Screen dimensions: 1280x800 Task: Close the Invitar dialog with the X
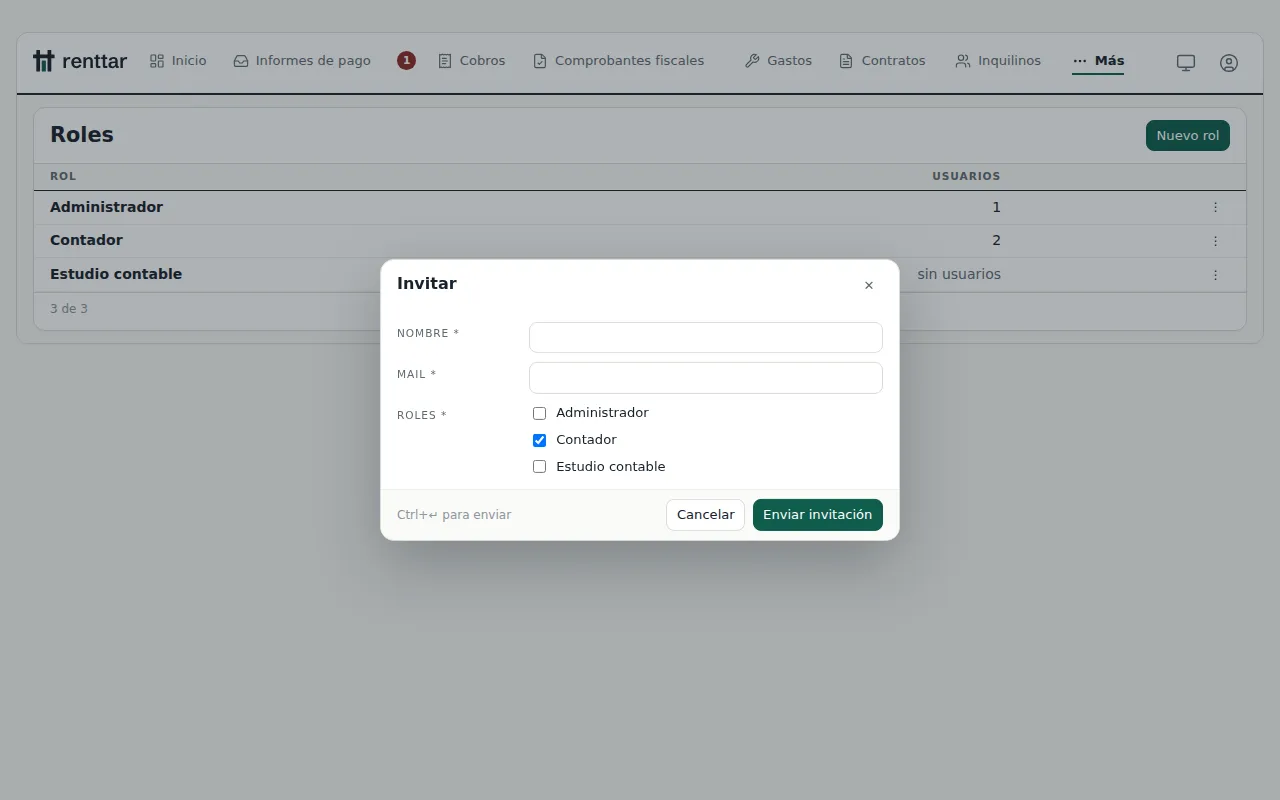pyautogui.click(x=869, y=285)
